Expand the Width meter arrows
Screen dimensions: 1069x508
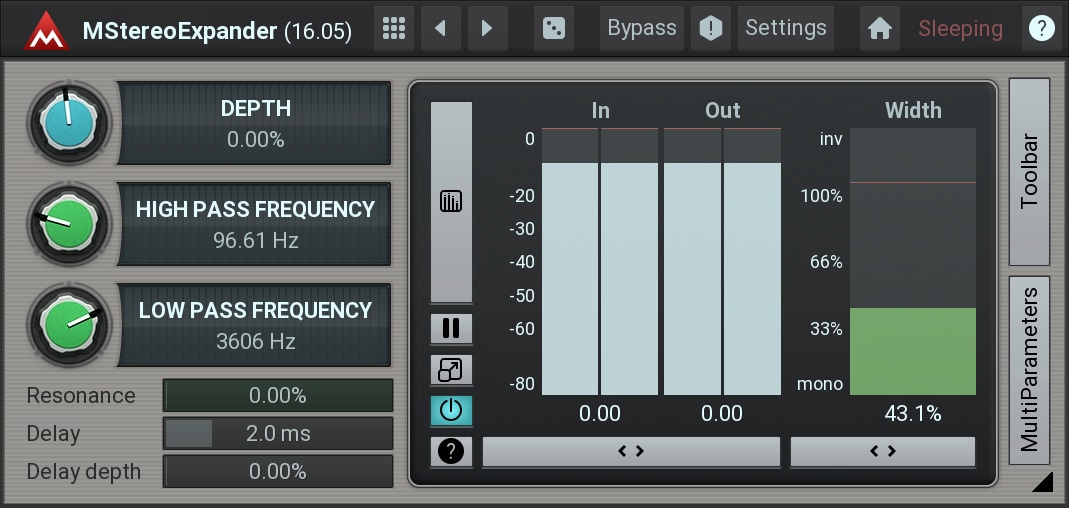click(883, 451)
